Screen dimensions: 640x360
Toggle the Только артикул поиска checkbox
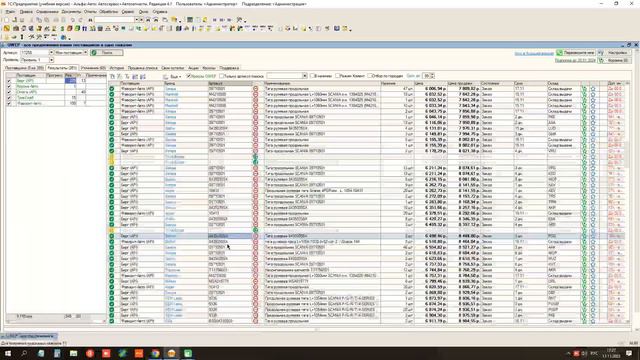point(222,76)
